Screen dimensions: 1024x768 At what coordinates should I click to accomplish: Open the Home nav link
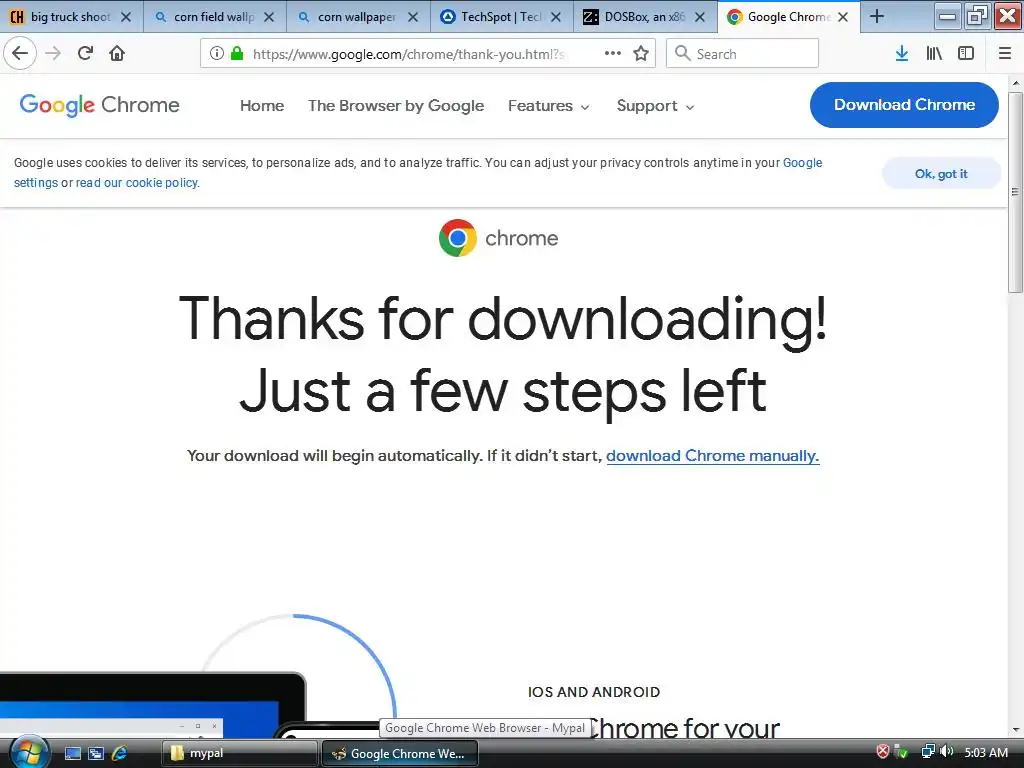[262, 106]
